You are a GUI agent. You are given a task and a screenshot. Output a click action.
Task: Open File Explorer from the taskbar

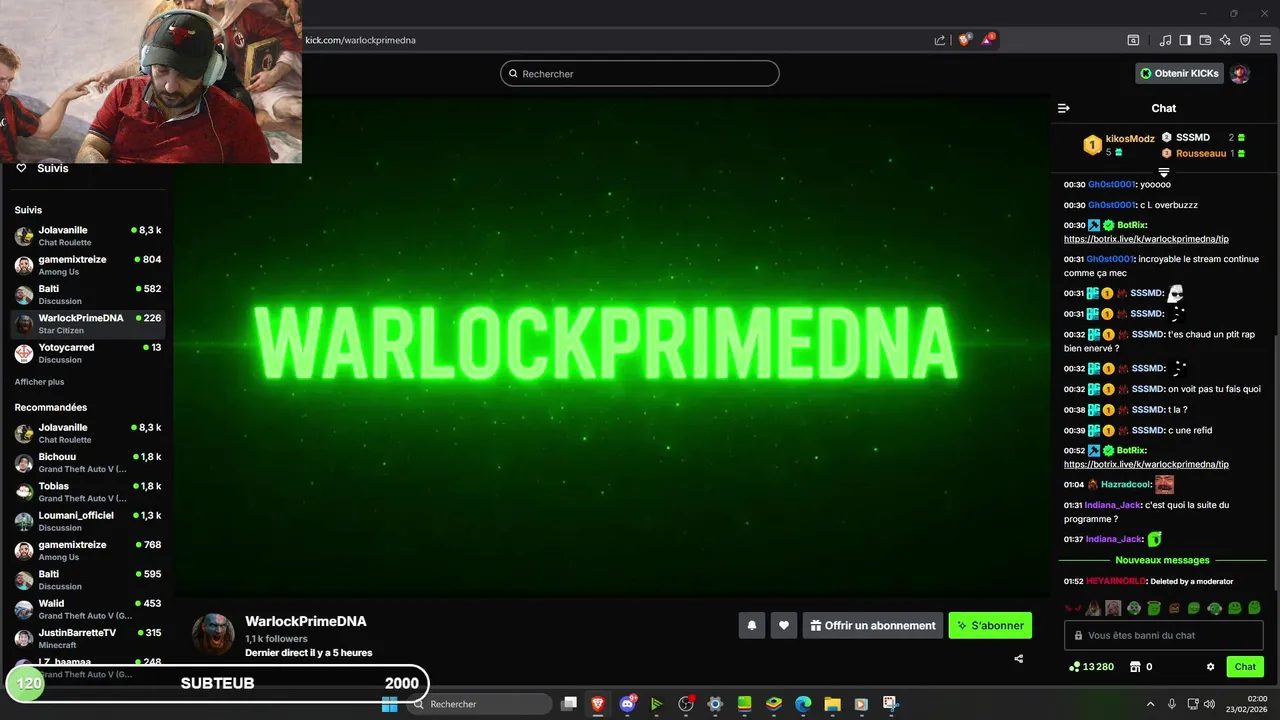832,704
